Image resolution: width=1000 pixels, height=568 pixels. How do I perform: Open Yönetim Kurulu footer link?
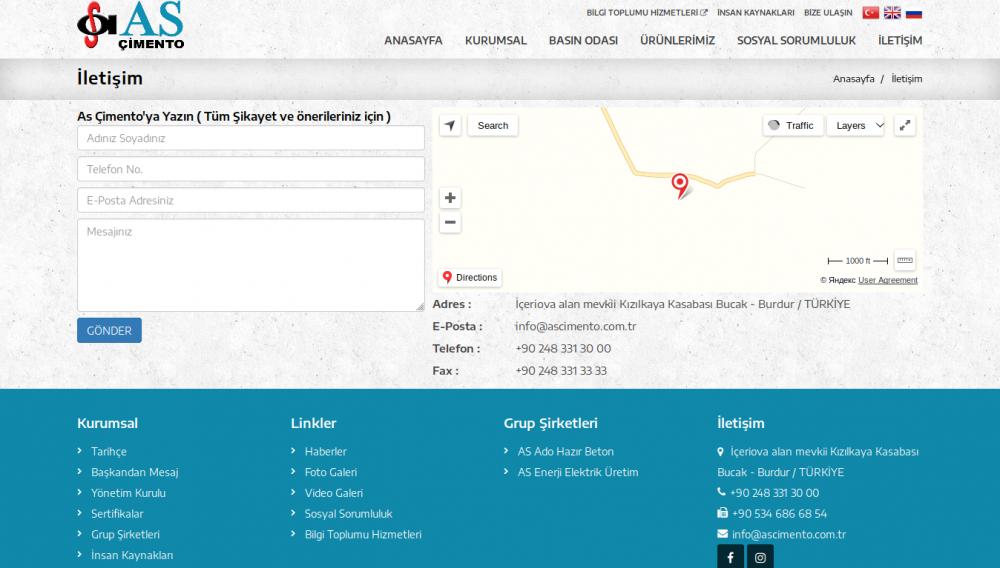pos(128,493)
